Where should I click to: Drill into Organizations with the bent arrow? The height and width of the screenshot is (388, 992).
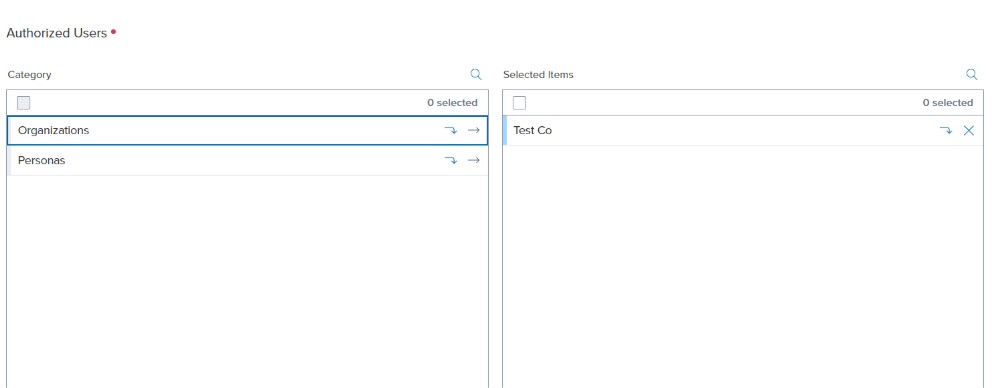[x=450, y=130]
